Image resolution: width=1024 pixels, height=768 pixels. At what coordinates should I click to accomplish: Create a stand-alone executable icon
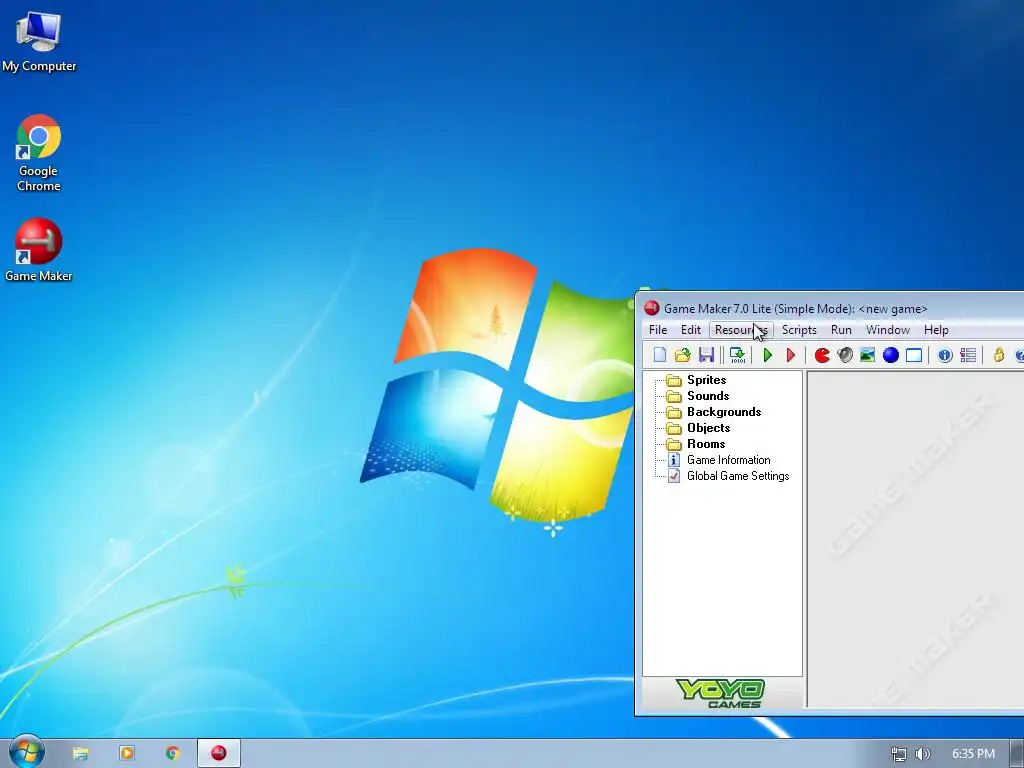[737, 355]
